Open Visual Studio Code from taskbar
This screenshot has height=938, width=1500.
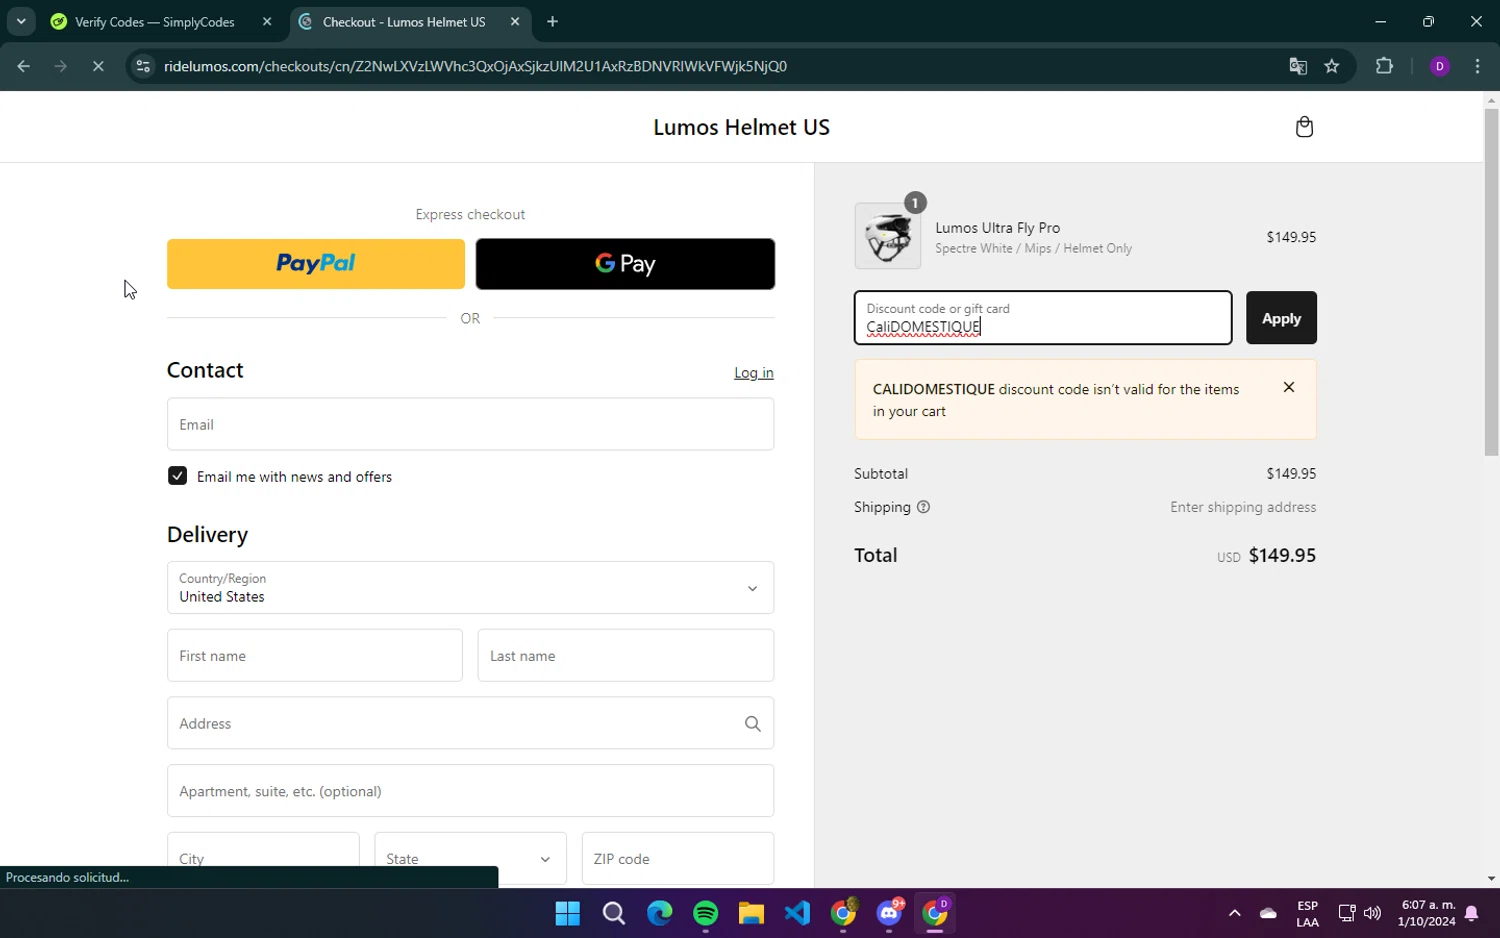click(797, 913)
